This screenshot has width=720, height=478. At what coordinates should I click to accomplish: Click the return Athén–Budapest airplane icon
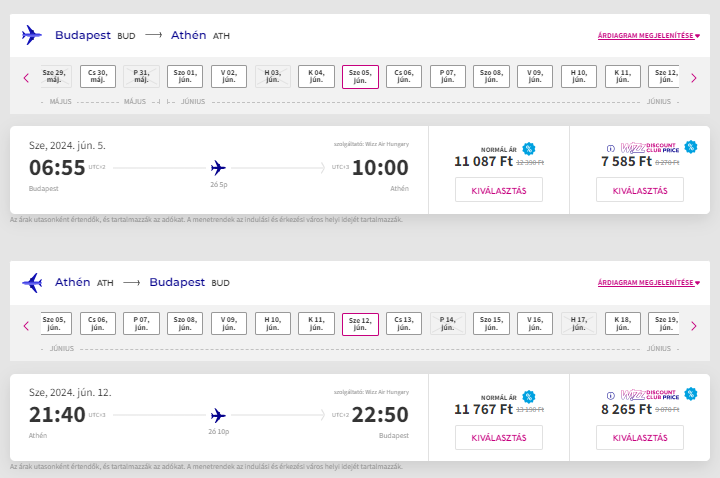pos(32,282)
